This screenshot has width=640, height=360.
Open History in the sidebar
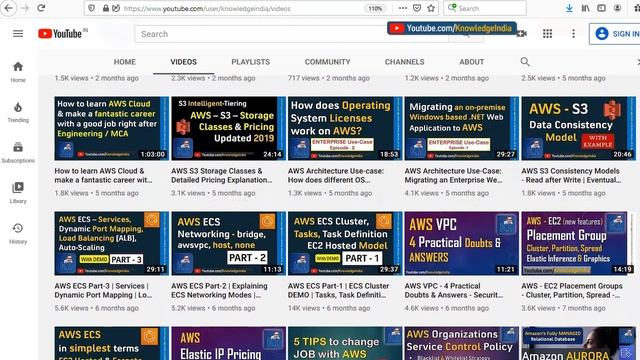[18, 233]
